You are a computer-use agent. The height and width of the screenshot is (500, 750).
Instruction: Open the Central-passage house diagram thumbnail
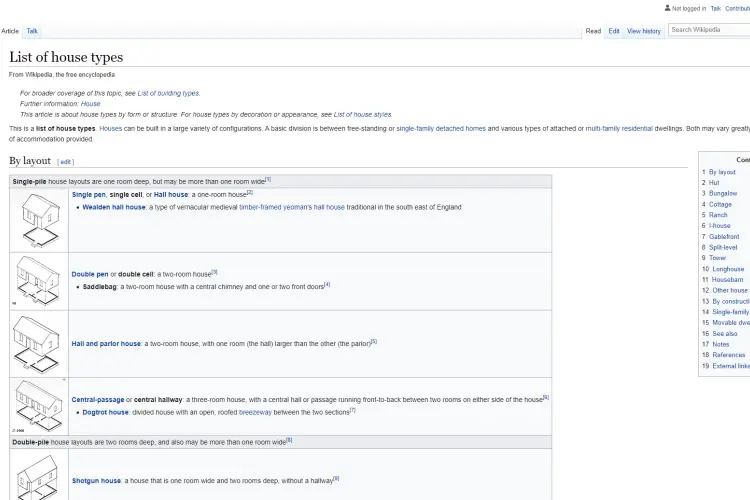tap(39, 406)
